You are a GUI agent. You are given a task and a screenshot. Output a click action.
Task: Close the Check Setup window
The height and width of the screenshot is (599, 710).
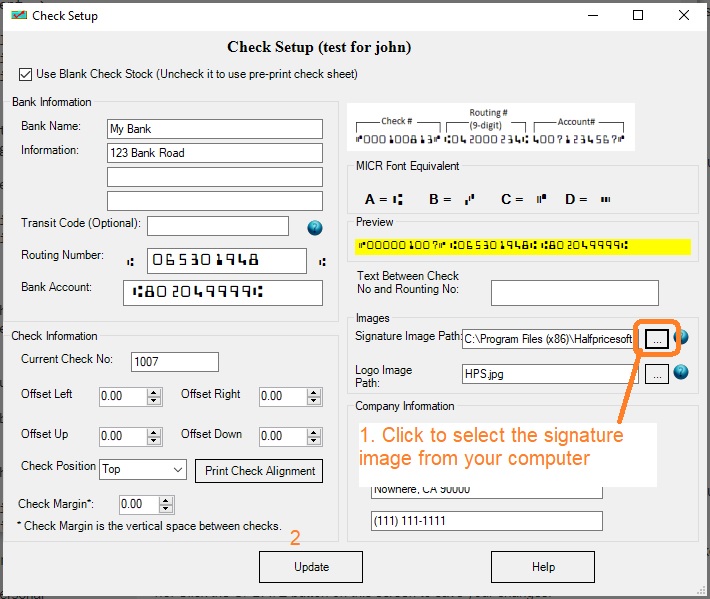[x=684, y=15]
